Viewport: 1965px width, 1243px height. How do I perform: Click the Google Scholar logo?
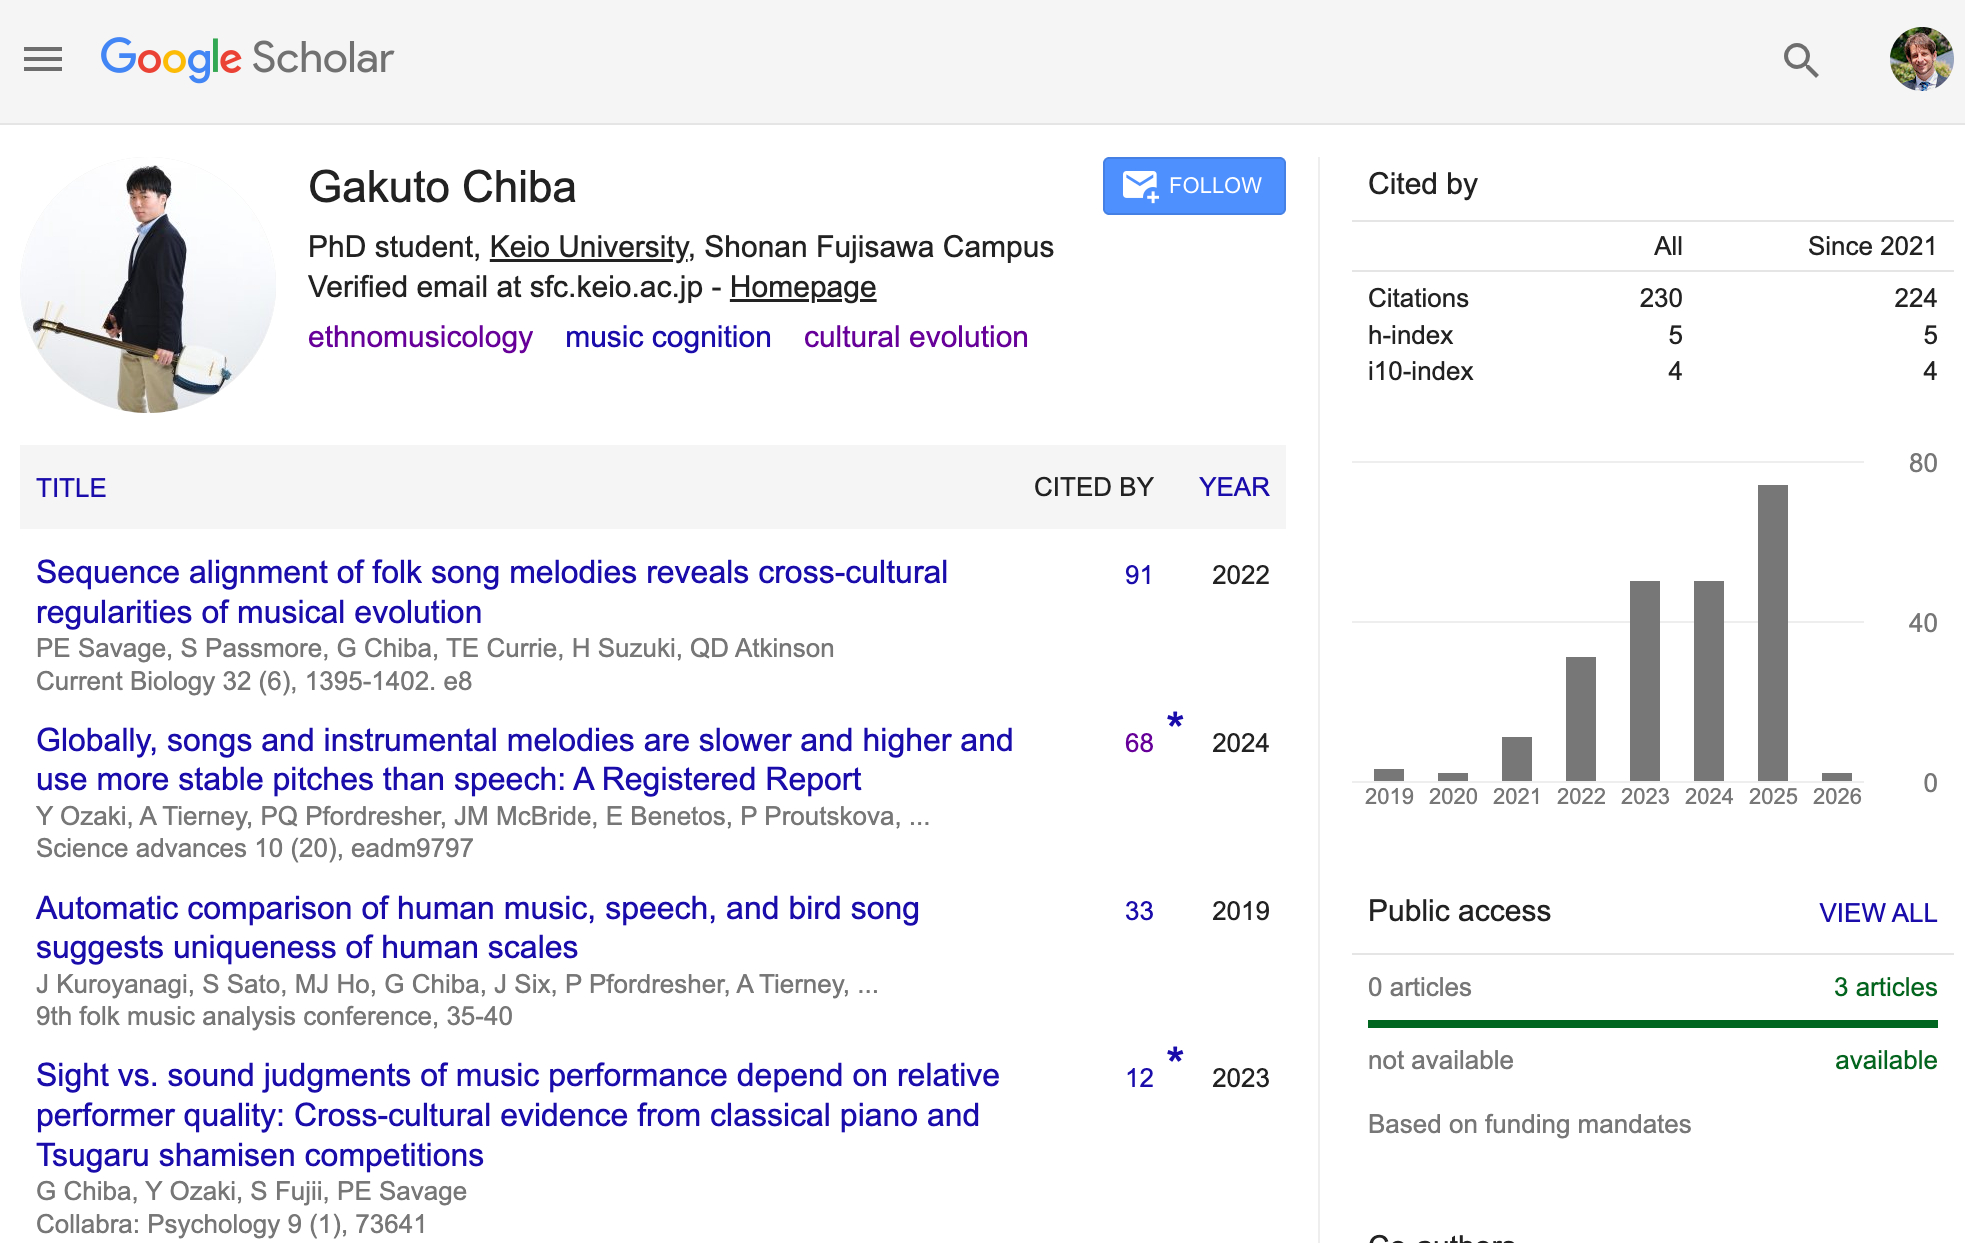[x=247, y=59]
